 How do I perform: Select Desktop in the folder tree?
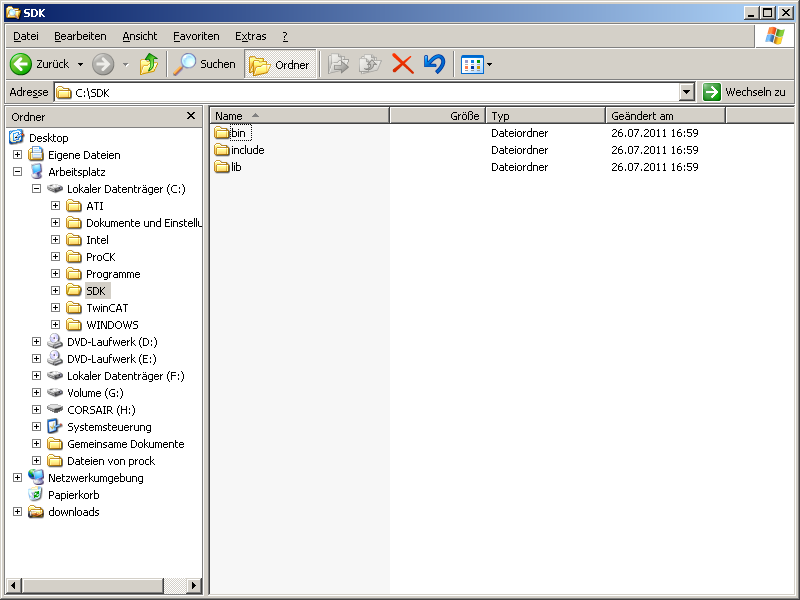[48, 138]
